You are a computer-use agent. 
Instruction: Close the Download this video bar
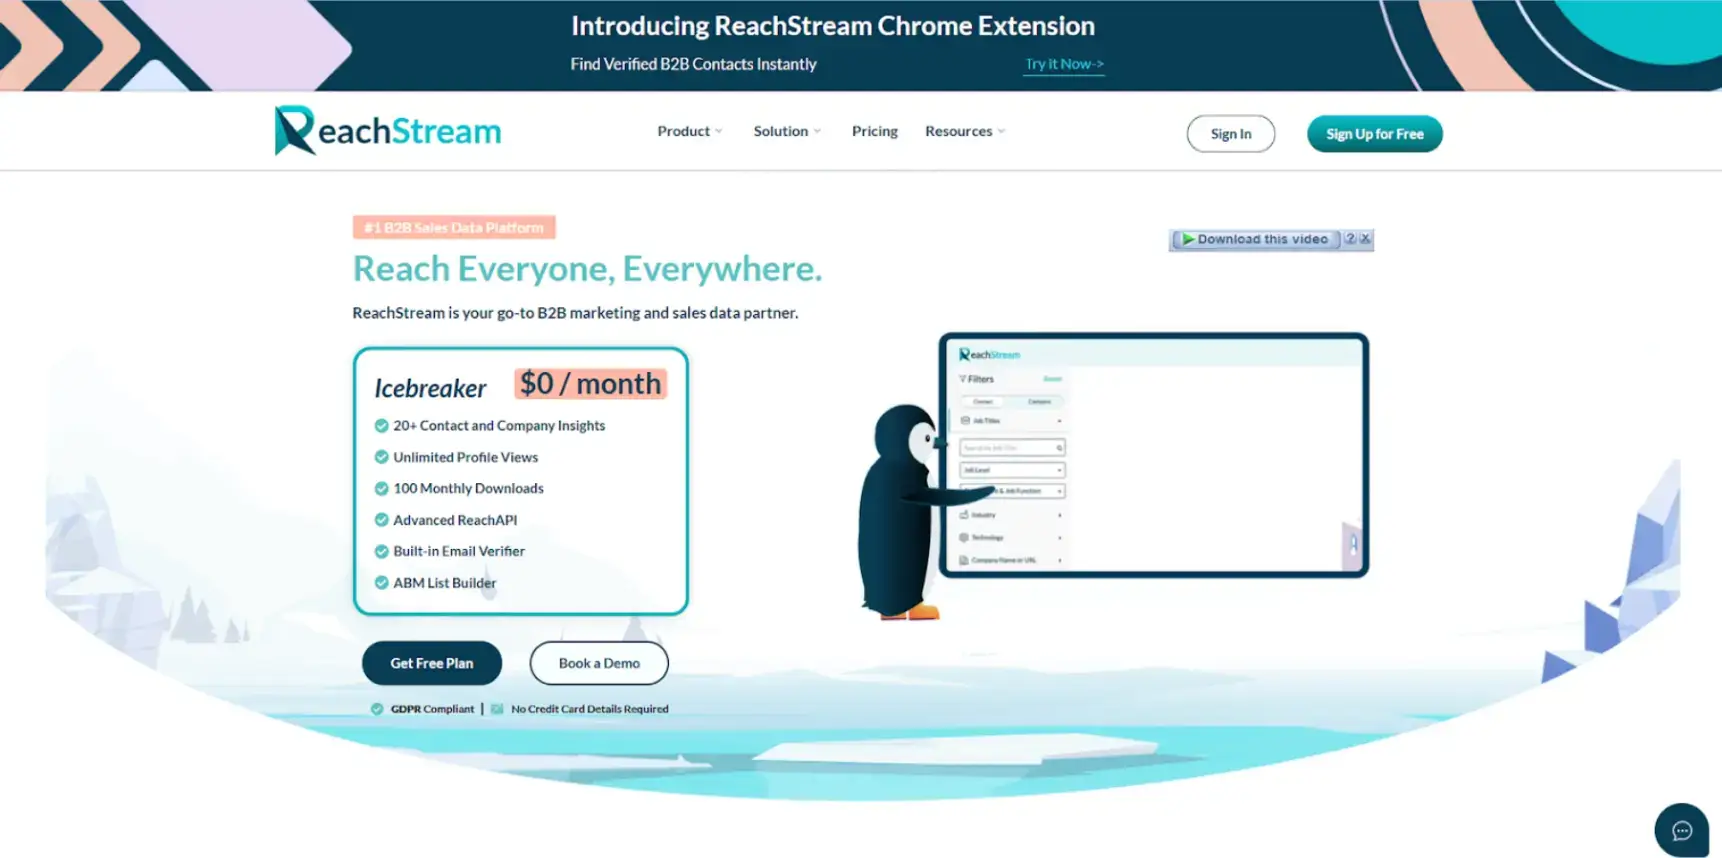coord(1365,239)
